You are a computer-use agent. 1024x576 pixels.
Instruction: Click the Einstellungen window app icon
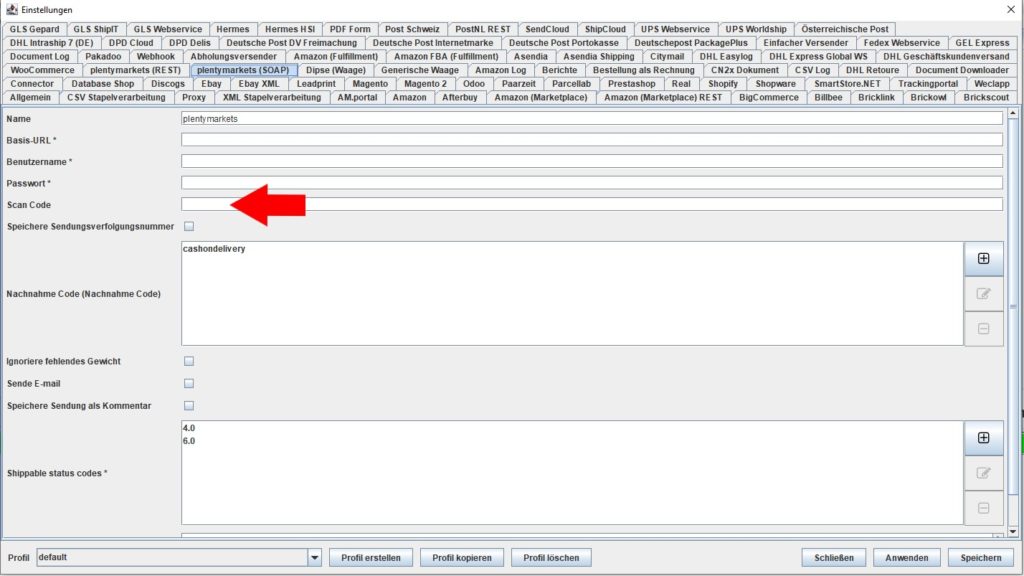11,9
